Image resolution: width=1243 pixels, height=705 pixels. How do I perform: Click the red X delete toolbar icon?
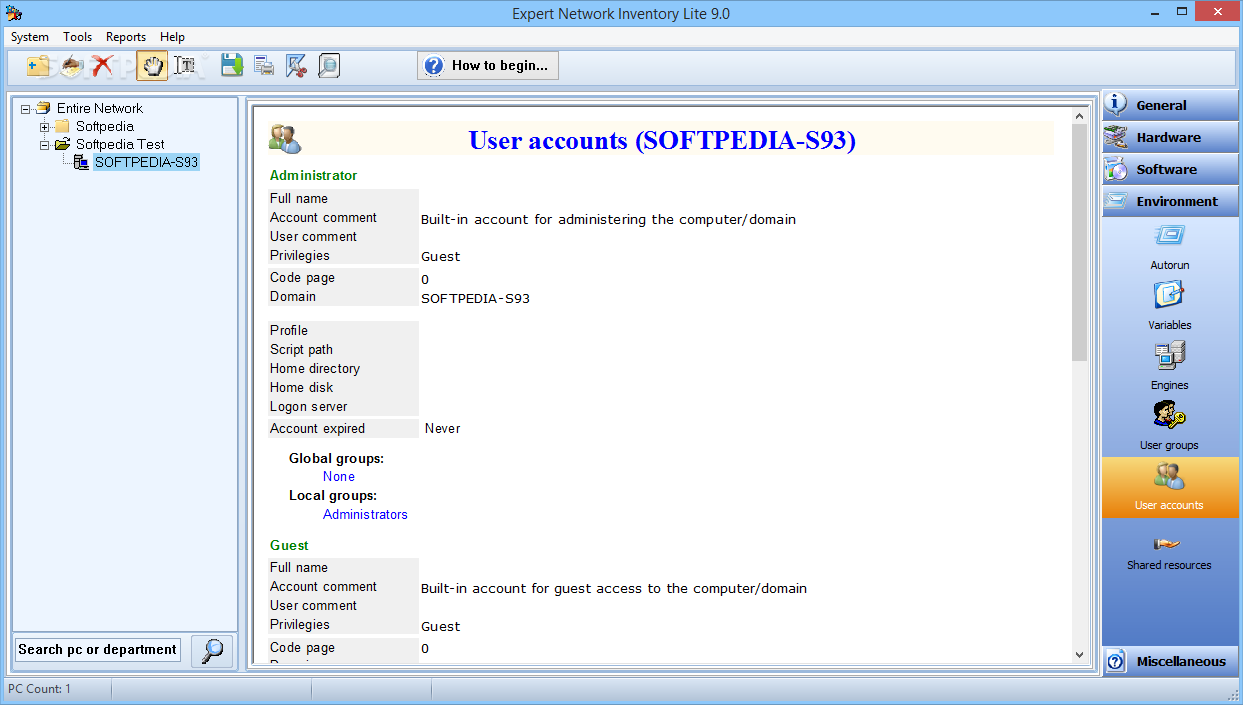(103, 66)
